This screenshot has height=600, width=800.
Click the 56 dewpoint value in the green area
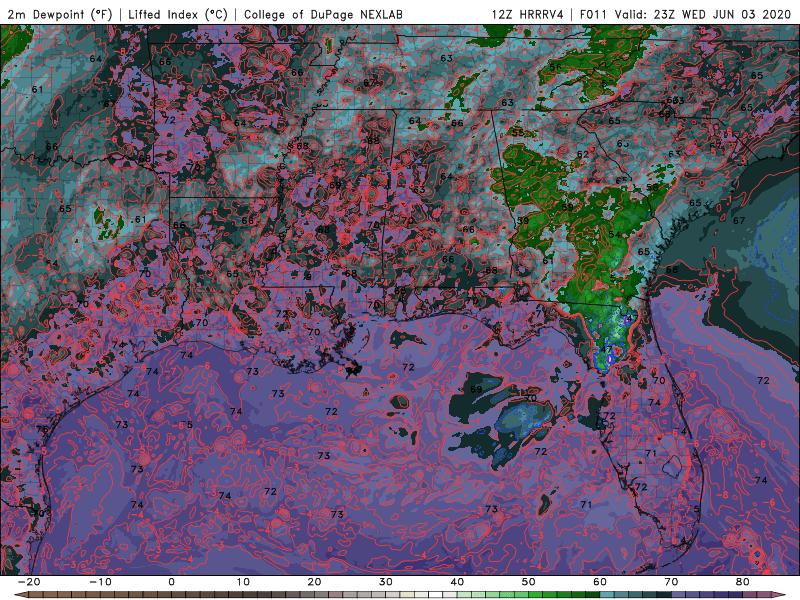(556, 67)
